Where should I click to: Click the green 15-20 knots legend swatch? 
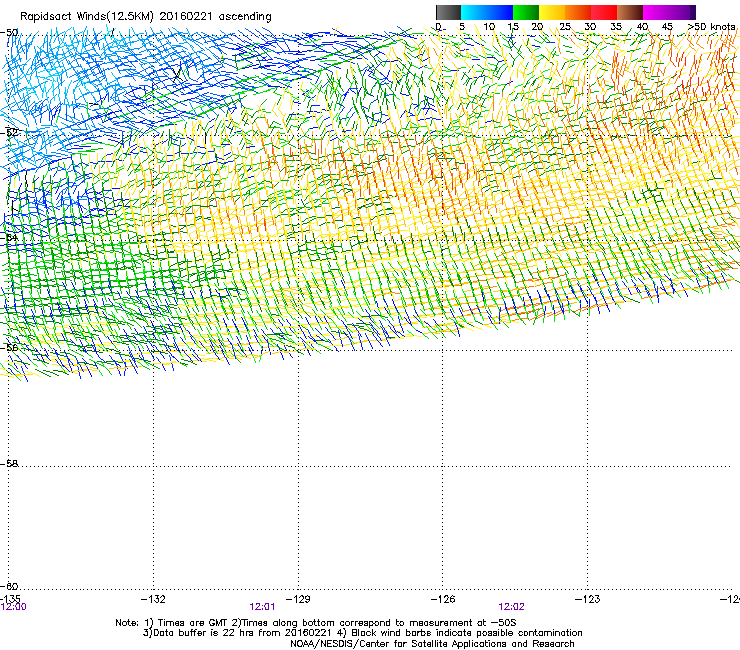coord(526,12)
